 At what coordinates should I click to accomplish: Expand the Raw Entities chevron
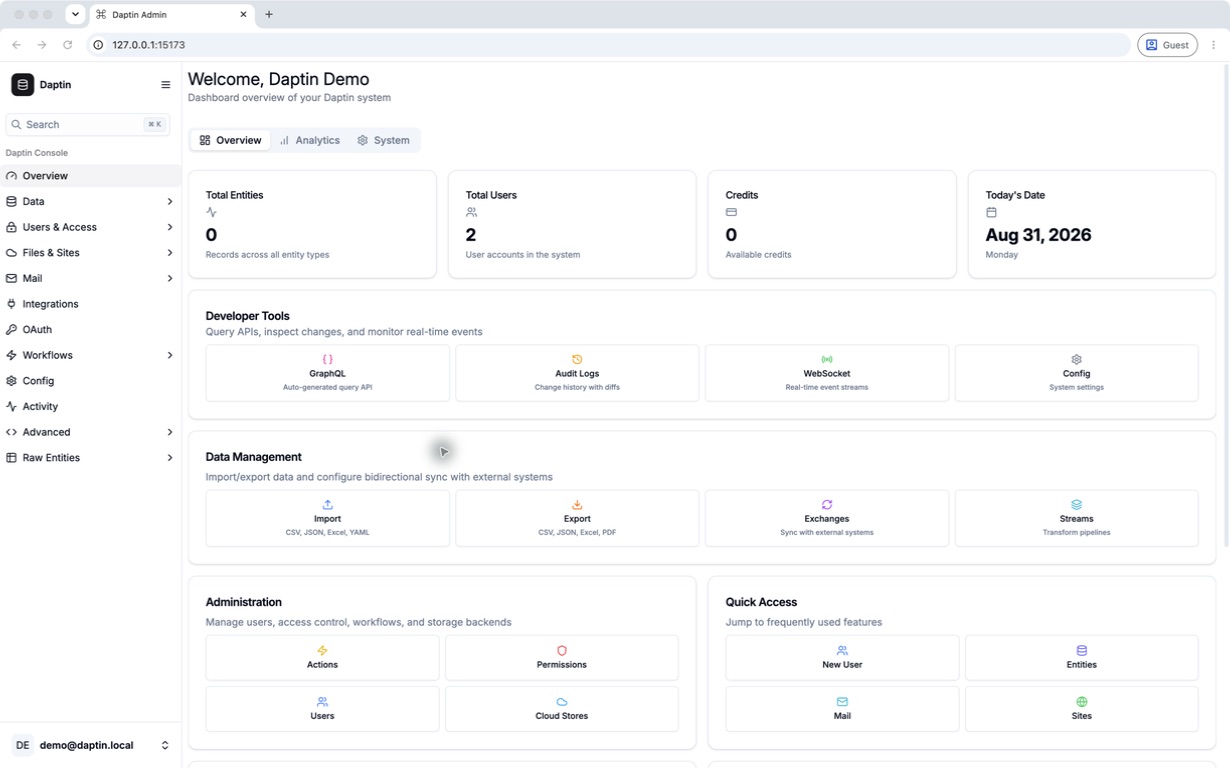coord(170,457)
